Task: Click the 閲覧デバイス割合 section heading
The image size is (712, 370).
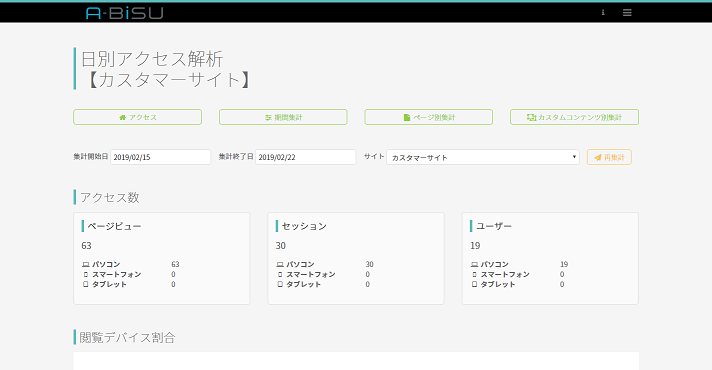Action: point(128,337)
